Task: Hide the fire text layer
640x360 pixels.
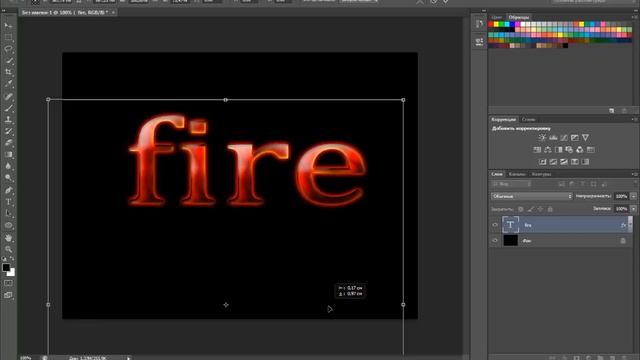Action: (x=495, y=225)
